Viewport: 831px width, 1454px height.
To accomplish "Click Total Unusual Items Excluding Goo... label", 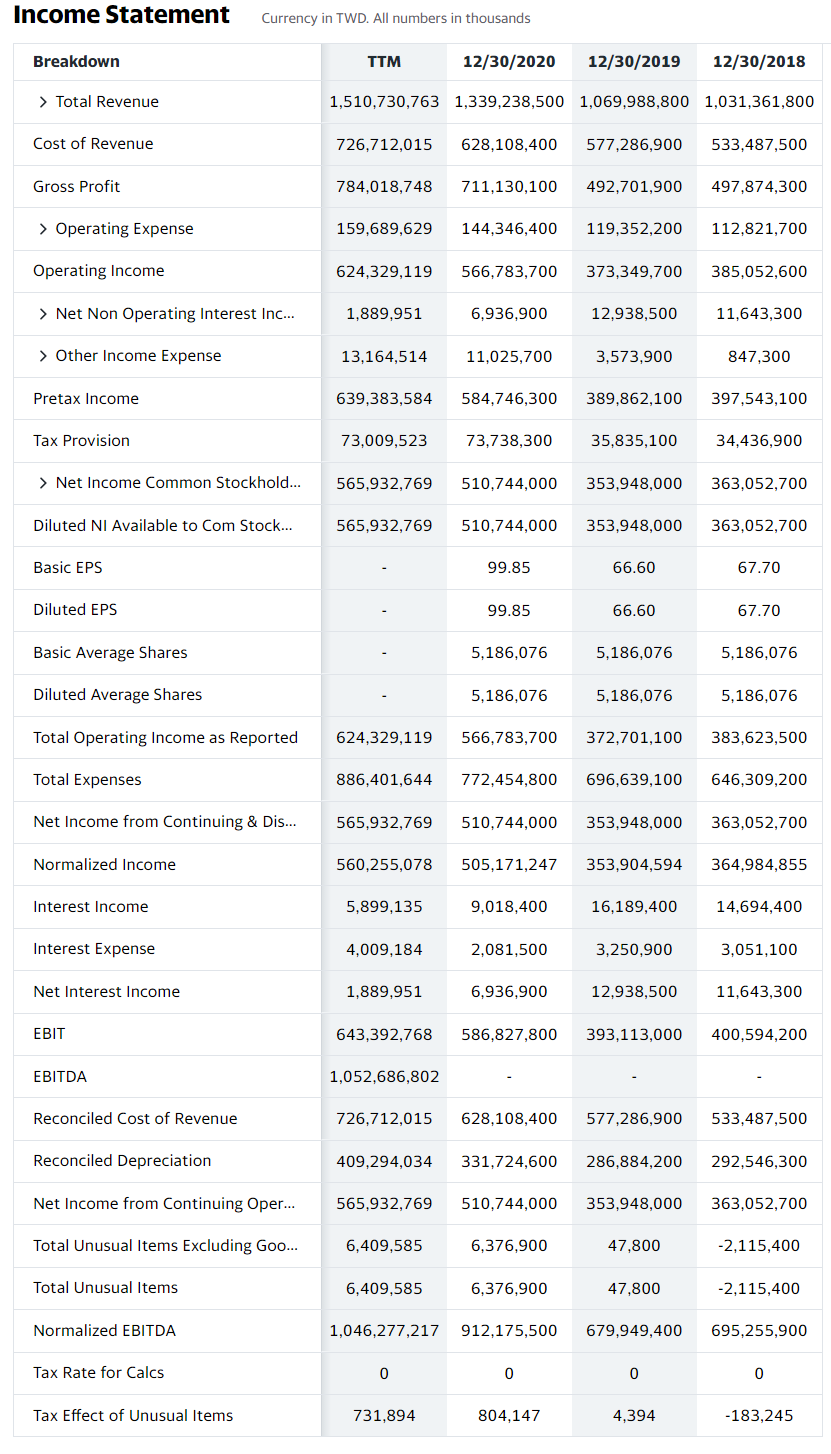I will point(165,1246).
